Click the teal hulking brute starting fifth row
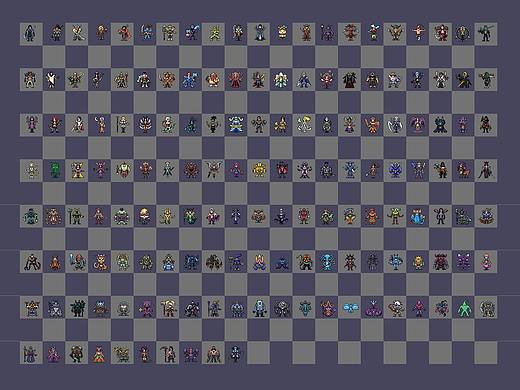This screenshot has height=390, width=520. tap(31, 216)
